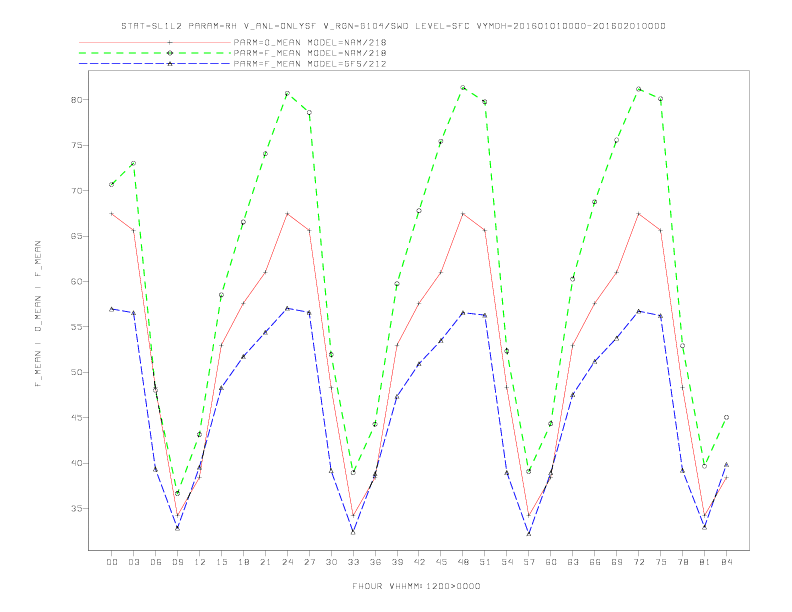The width and height of the screenshot is (792, 612).
Task: Click x-axis tick label 84
Action: coord(726,562)
